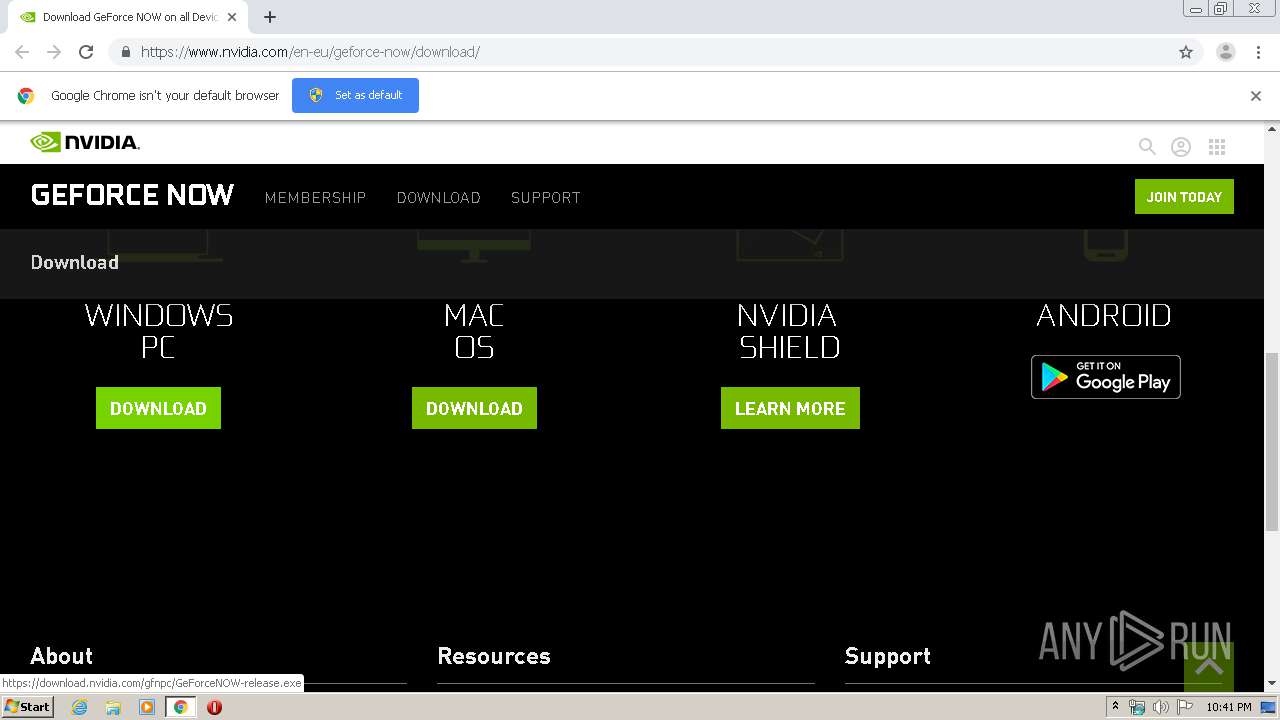The width and height of the screenshot is (1280, 720).
Task: Click the Support footer heading
Action: [887, 656]
